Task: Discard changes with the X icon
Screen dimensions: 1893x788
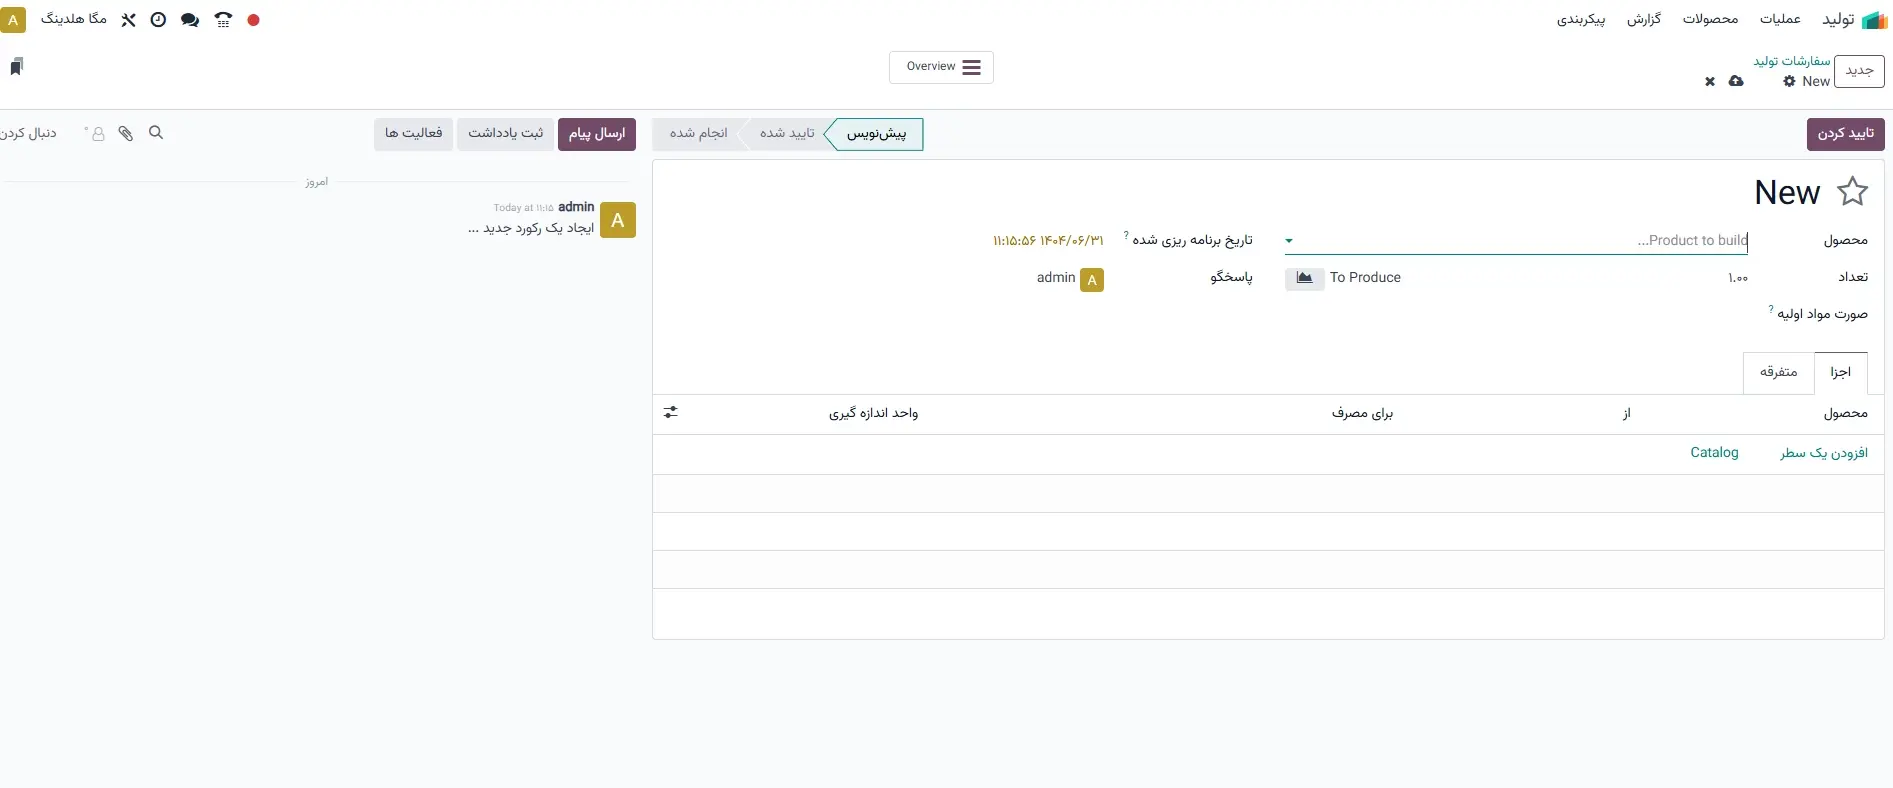Action: [x=1710, y=82]
